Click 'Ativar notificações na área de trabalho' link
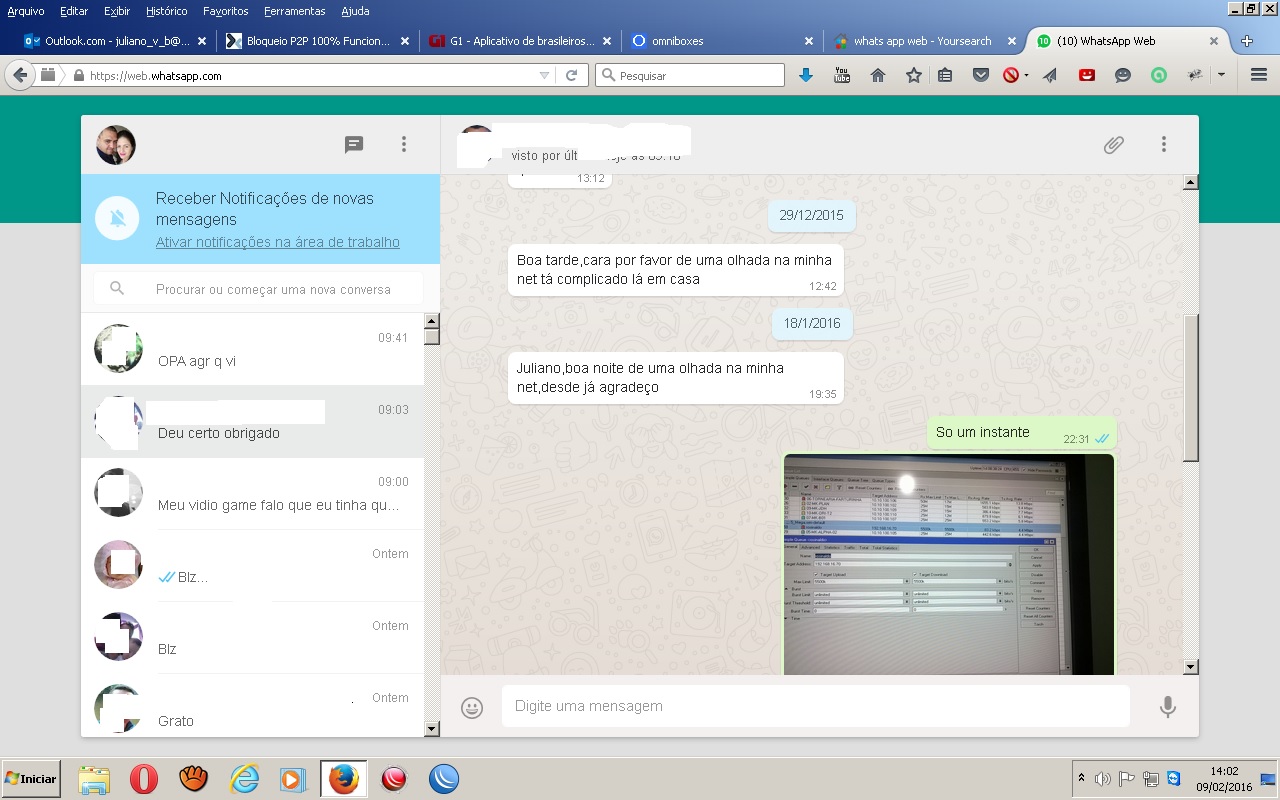Viewport: 1280px width, 800px height. (x=278, y=242)
